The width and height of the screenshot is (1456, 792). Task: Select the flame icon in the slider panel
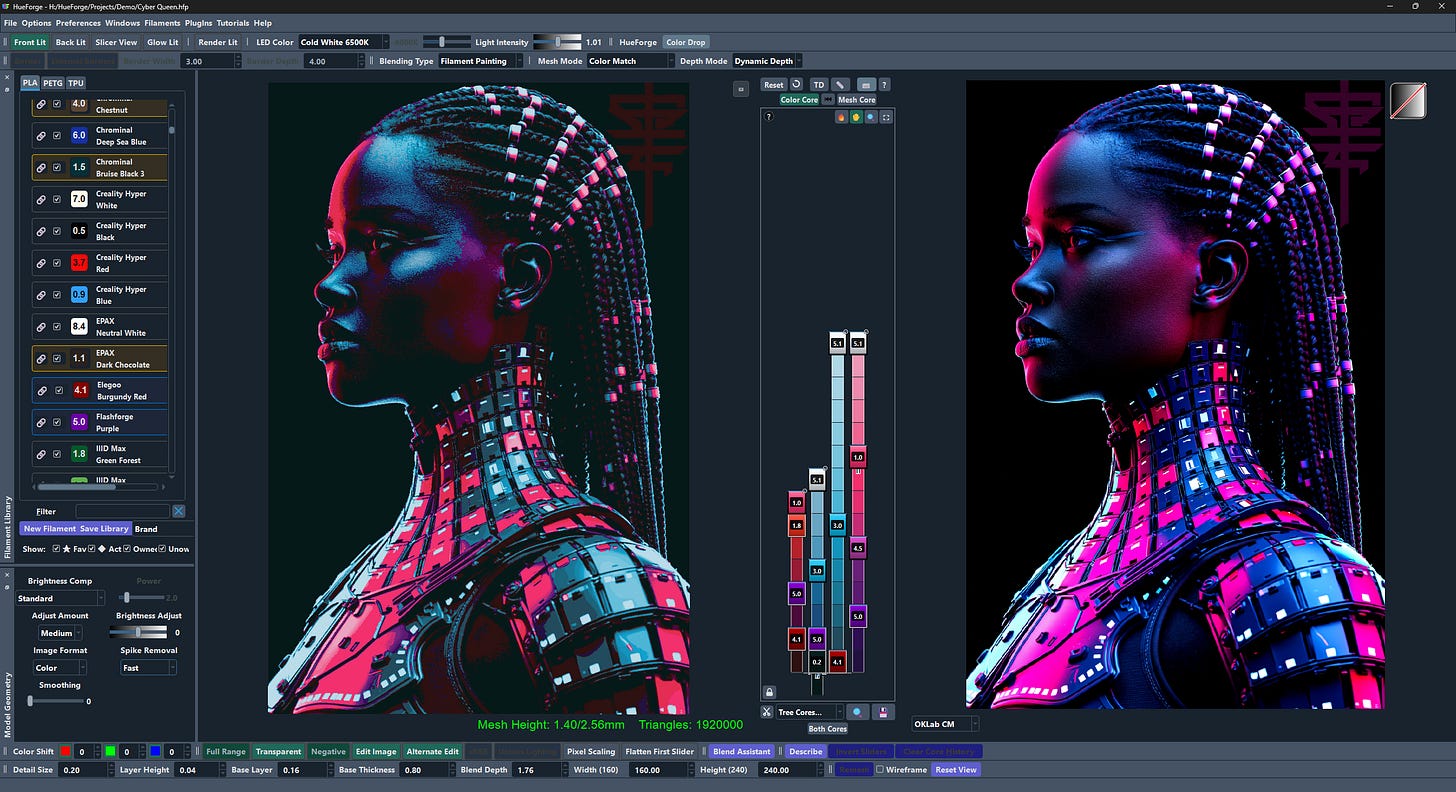841,117
